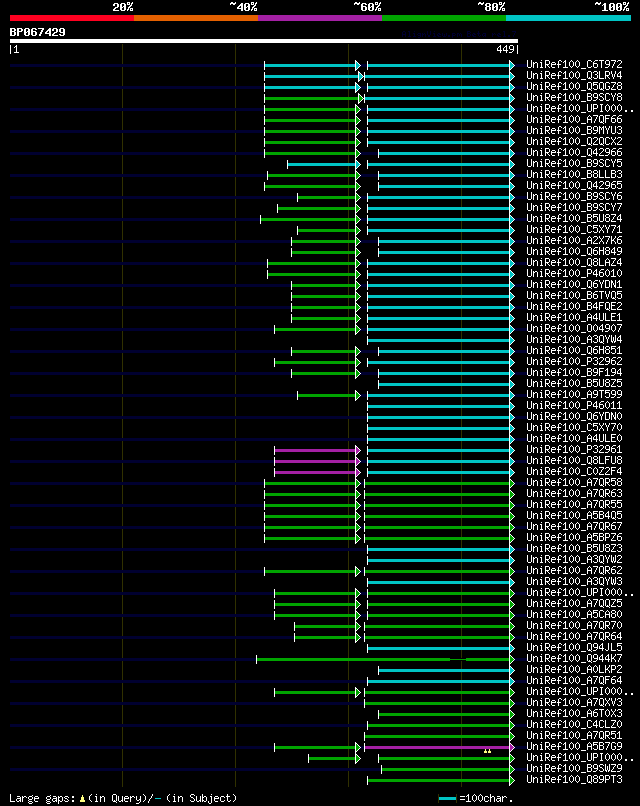Click the long green alignment bar for Q944K7

pos(385,659)
